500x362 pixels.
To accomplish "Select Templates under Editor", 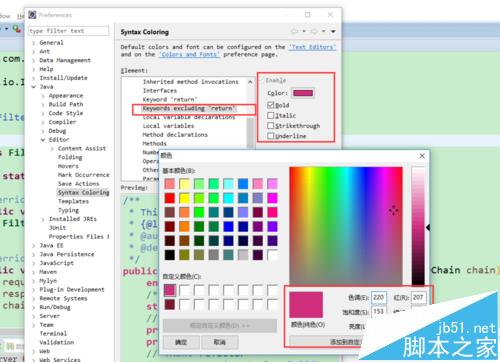I will click(73, 201).
